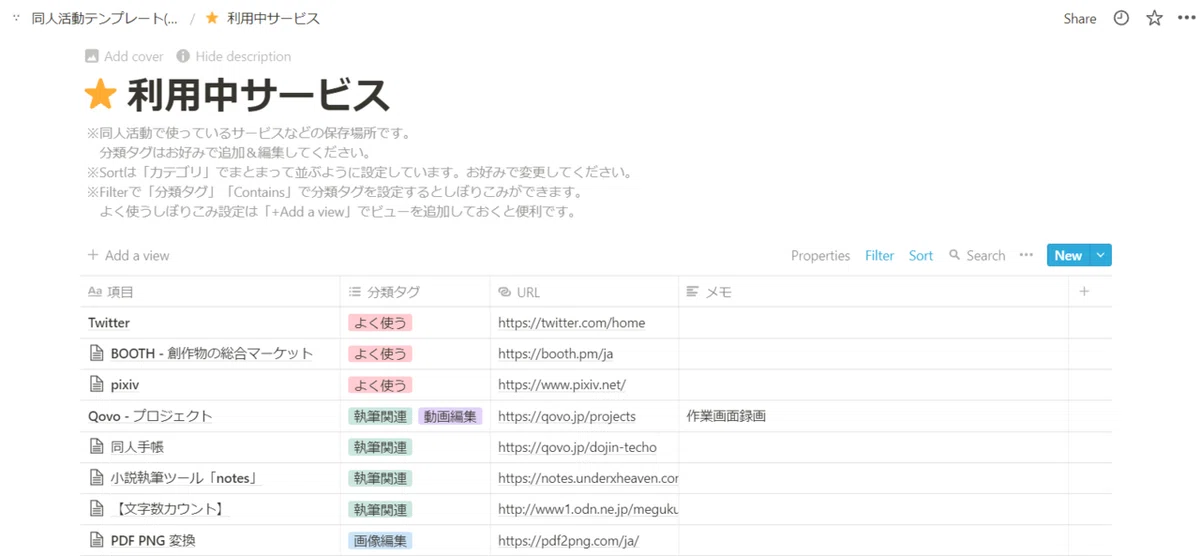Viewport: 1200px width, 556px height.
Task: Click the purple 動画編集 tag
Action: (450, 416)
